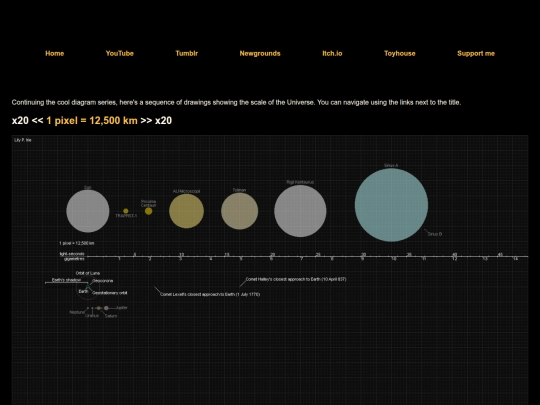
Task: Click the Toliman tan circle
Action: tap(240, 211)
